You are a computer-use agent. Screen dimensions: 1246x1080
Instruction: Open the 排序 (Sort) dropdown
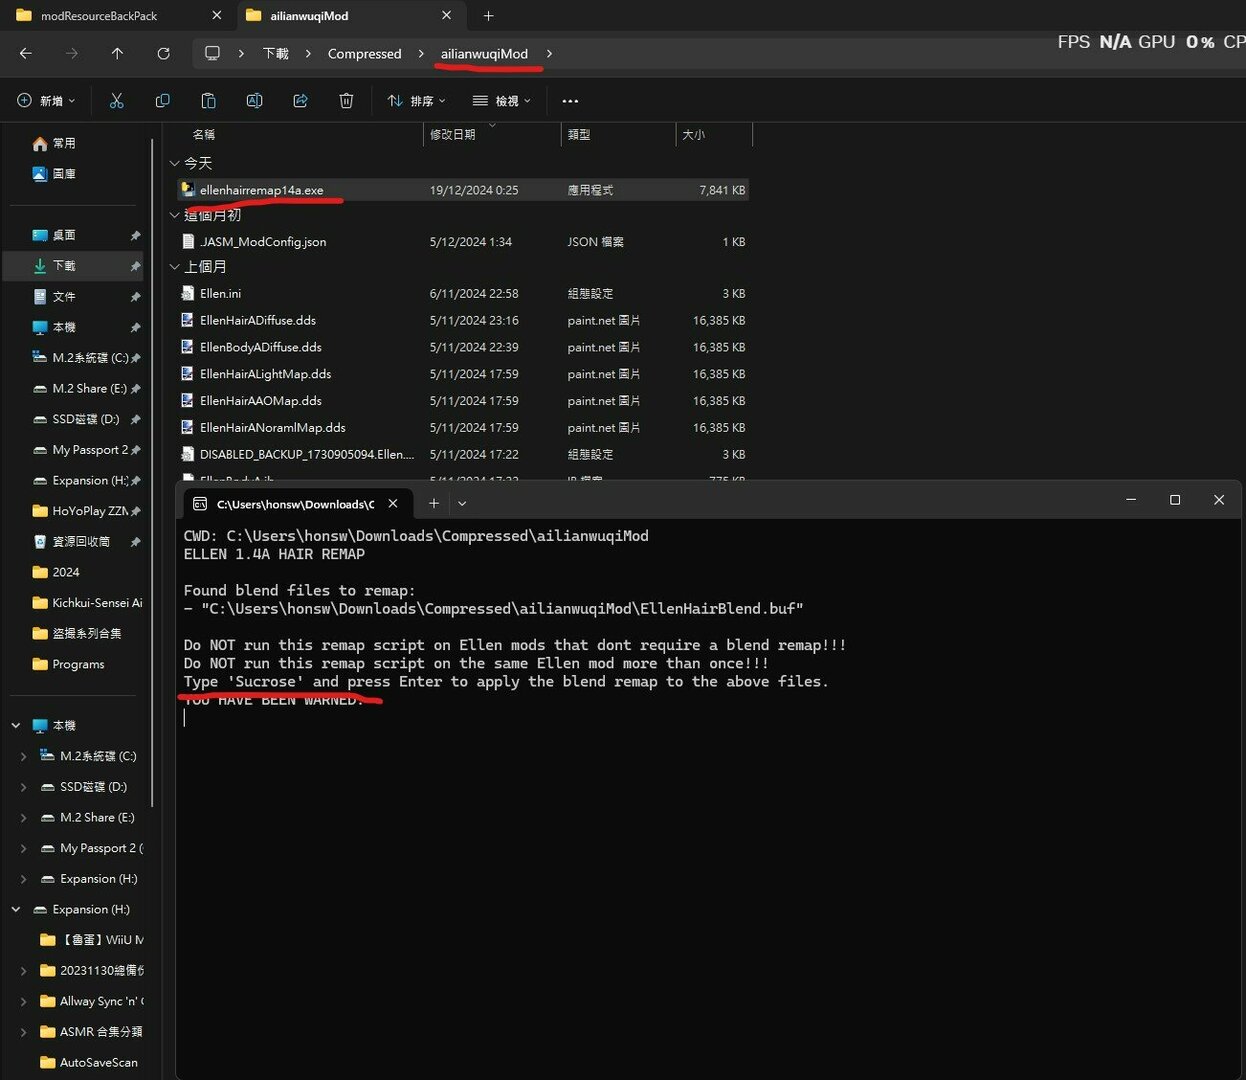[x=417, y=100]
